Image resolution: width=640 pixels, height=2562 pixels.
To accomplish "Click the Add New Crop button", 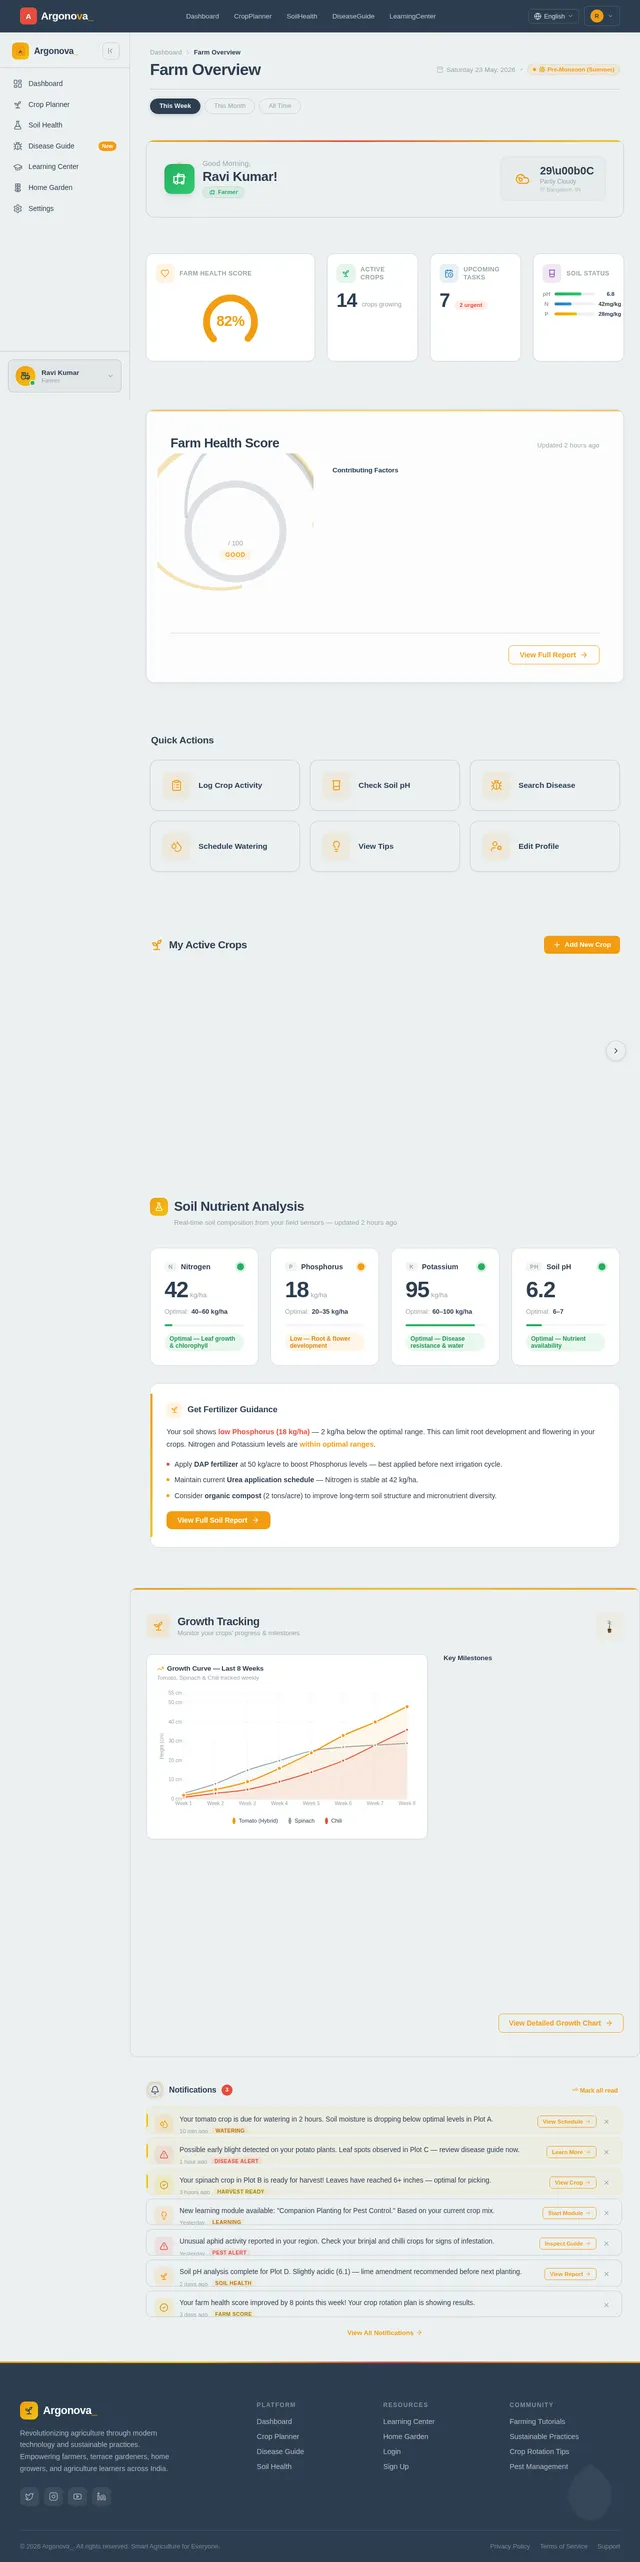I will pyautogui.click(x=582, y=944).
